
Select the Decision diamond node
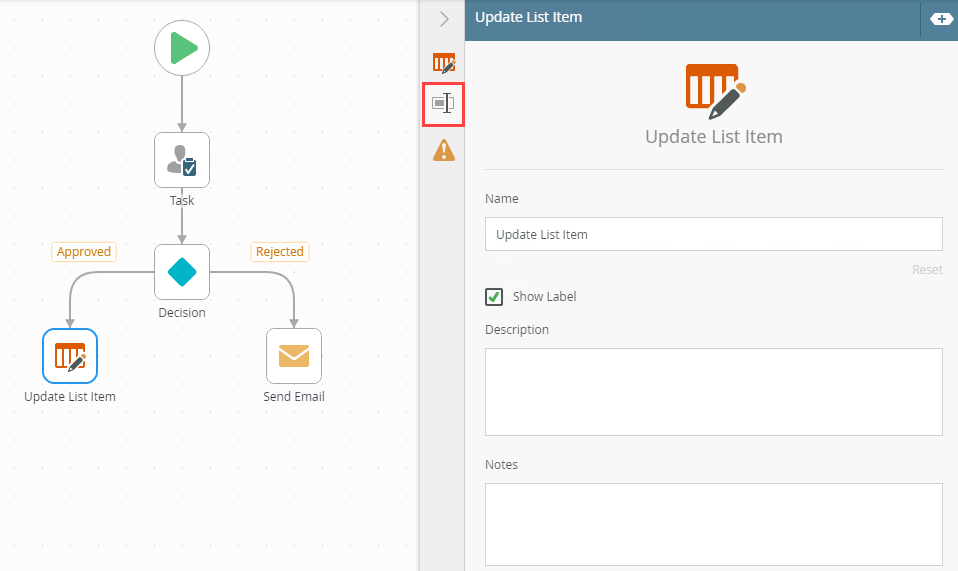[182, 272]
